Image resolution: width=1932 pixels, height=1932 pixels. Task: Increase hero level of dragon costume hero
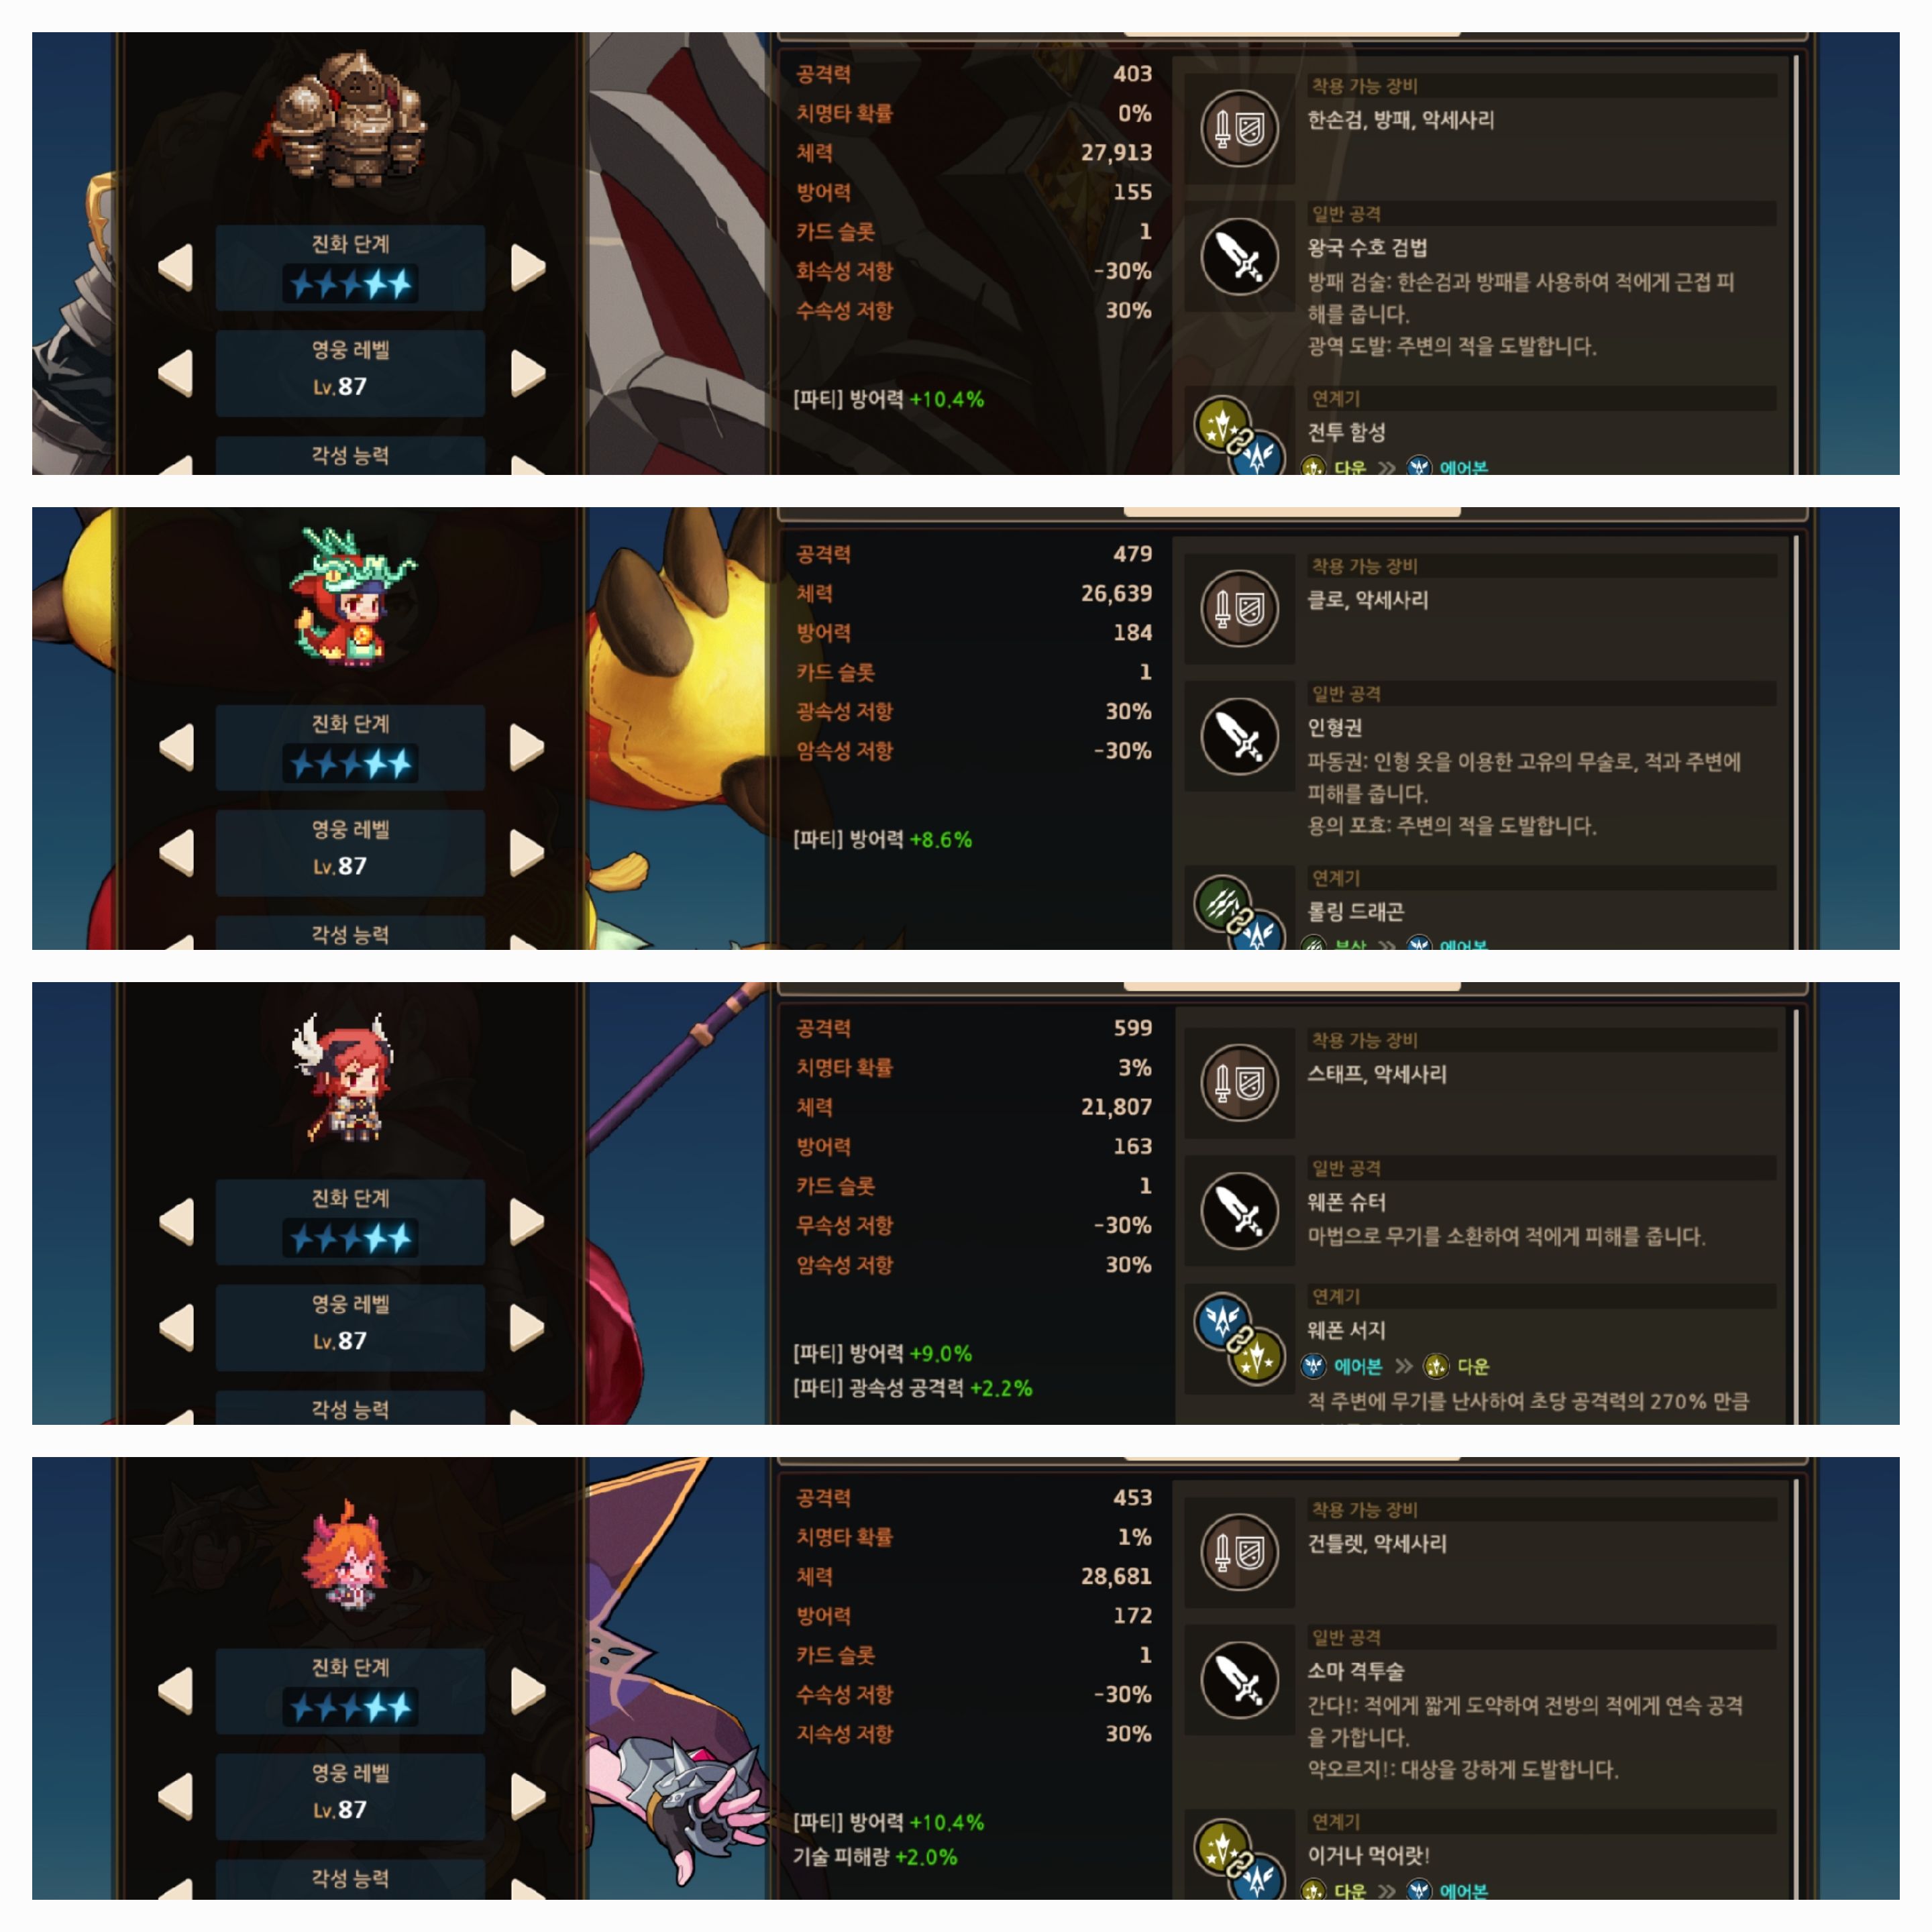point(528,852)
